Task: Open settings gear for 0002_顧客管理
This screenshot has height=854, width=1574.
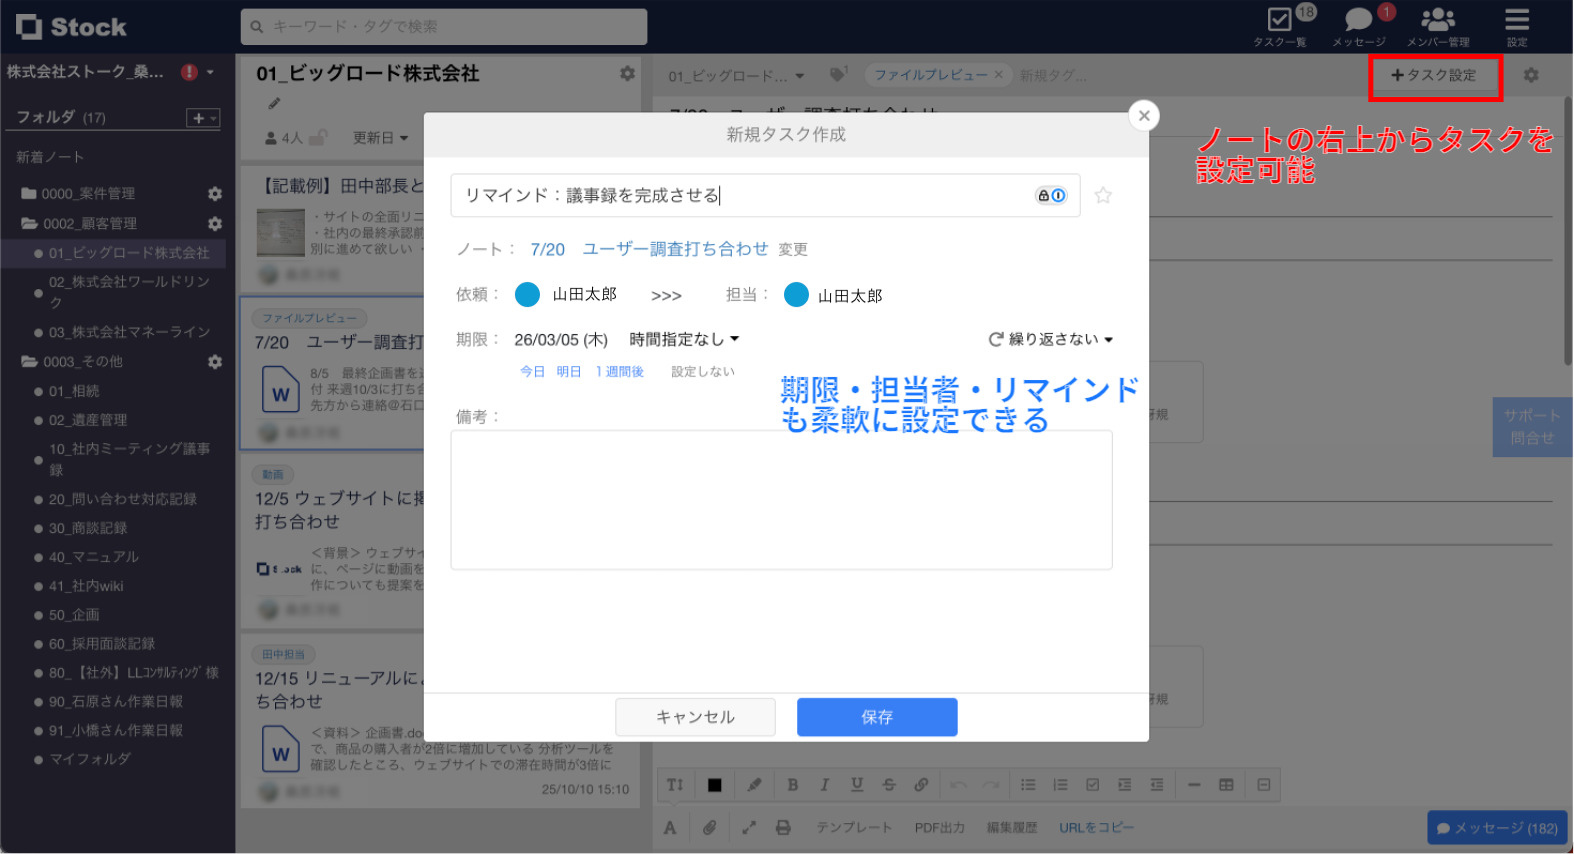Action: click(x=214, y=224)
